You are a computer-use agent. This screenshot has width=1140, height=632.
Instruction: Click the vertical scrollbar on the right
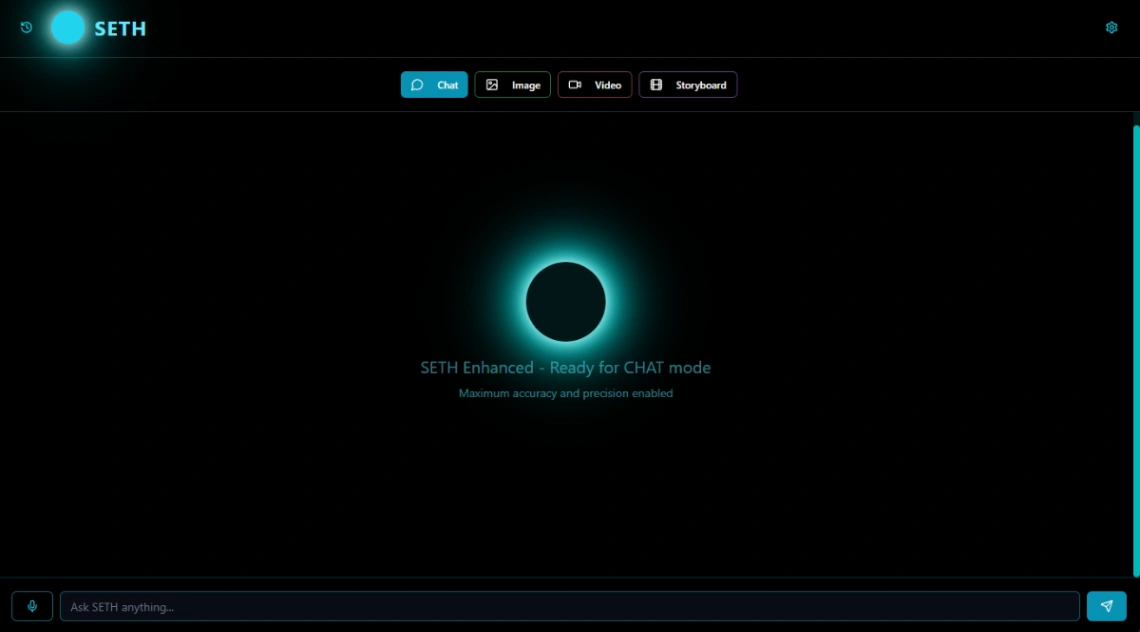(x=1136, y=351)
